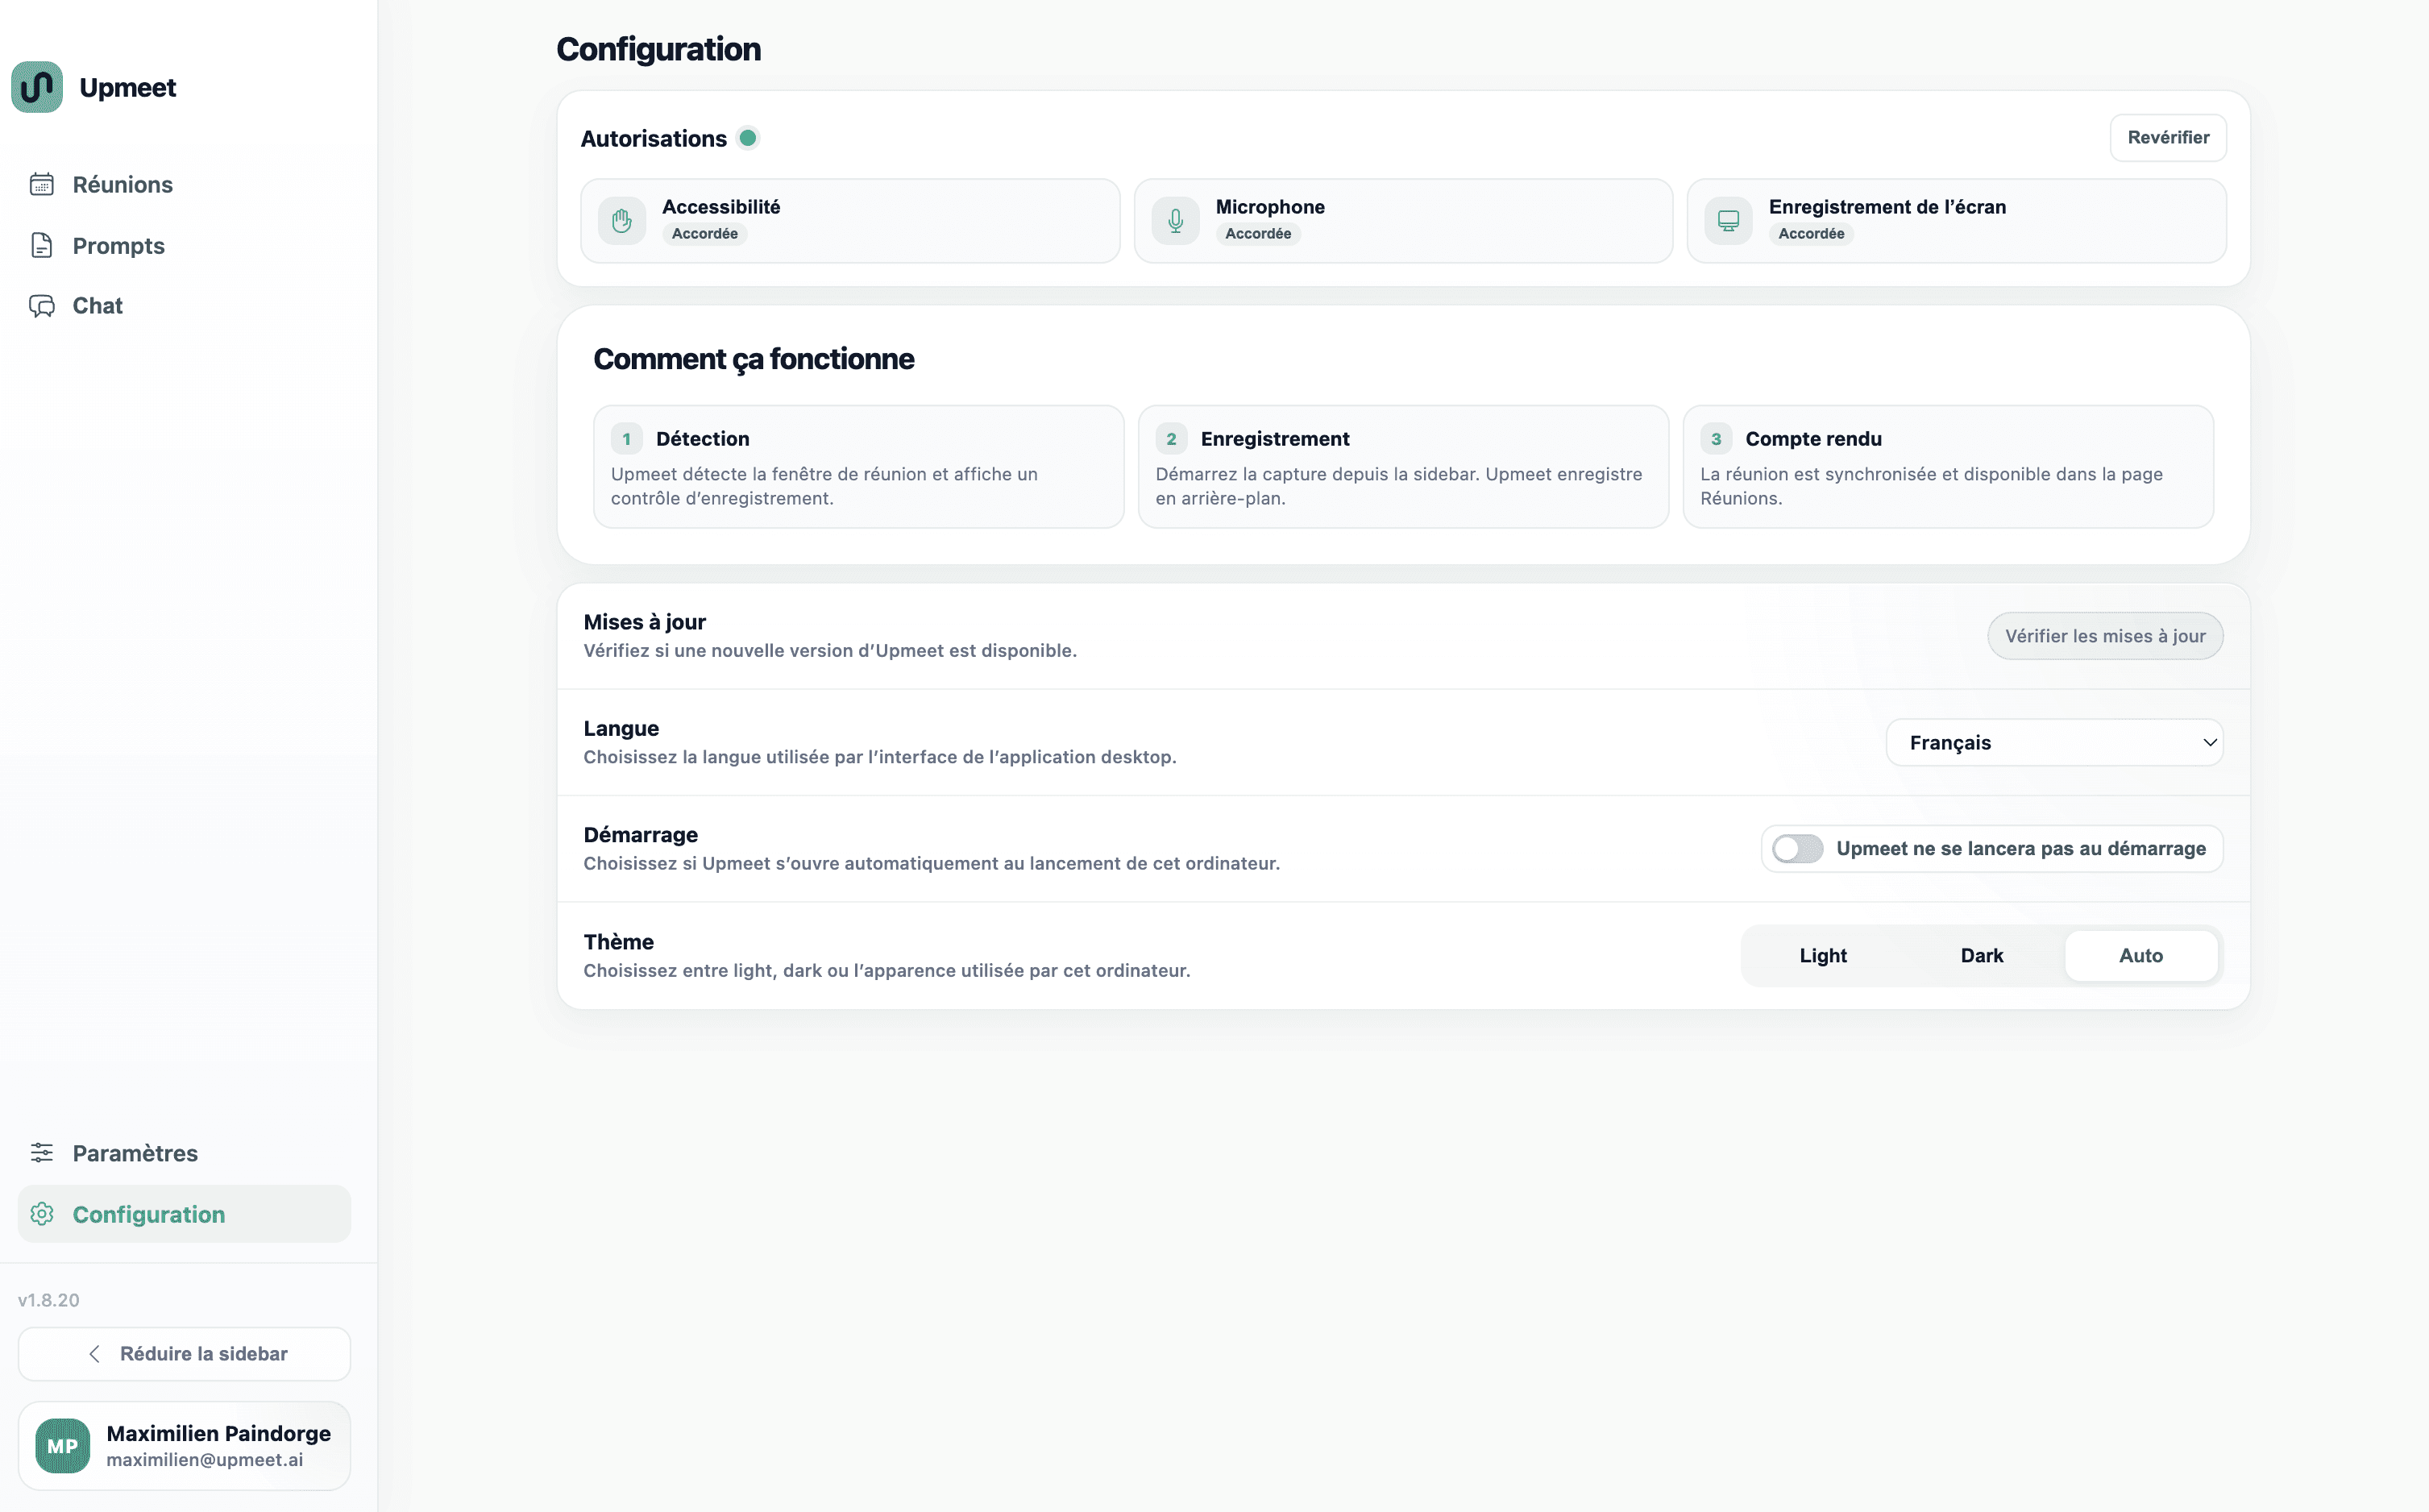Image resolution: width=2429 pixels, height=1512 pixels.
Task: Click the Revérifier button
Action: pos(2168,138)
